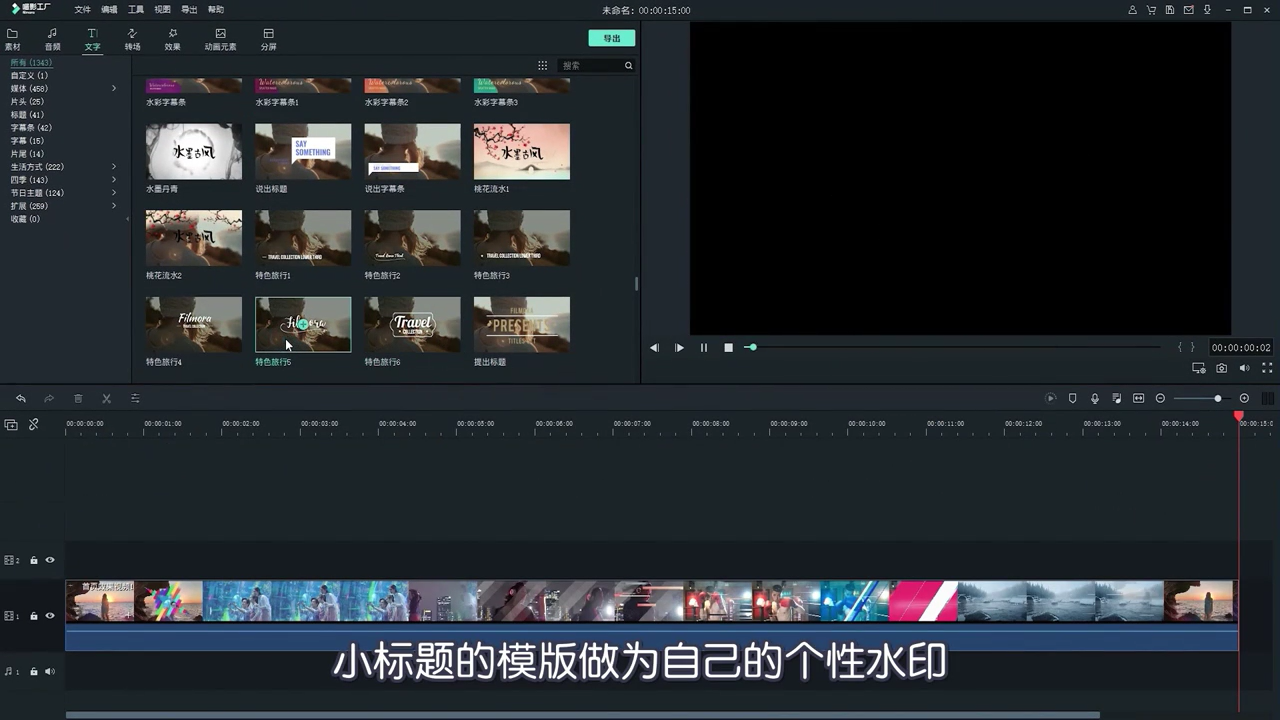Image resolution: width=1280 pixels, height=720 pixels.
Task: Record a voiceover with the microphone icon
Action: [x=1095, y=398]
